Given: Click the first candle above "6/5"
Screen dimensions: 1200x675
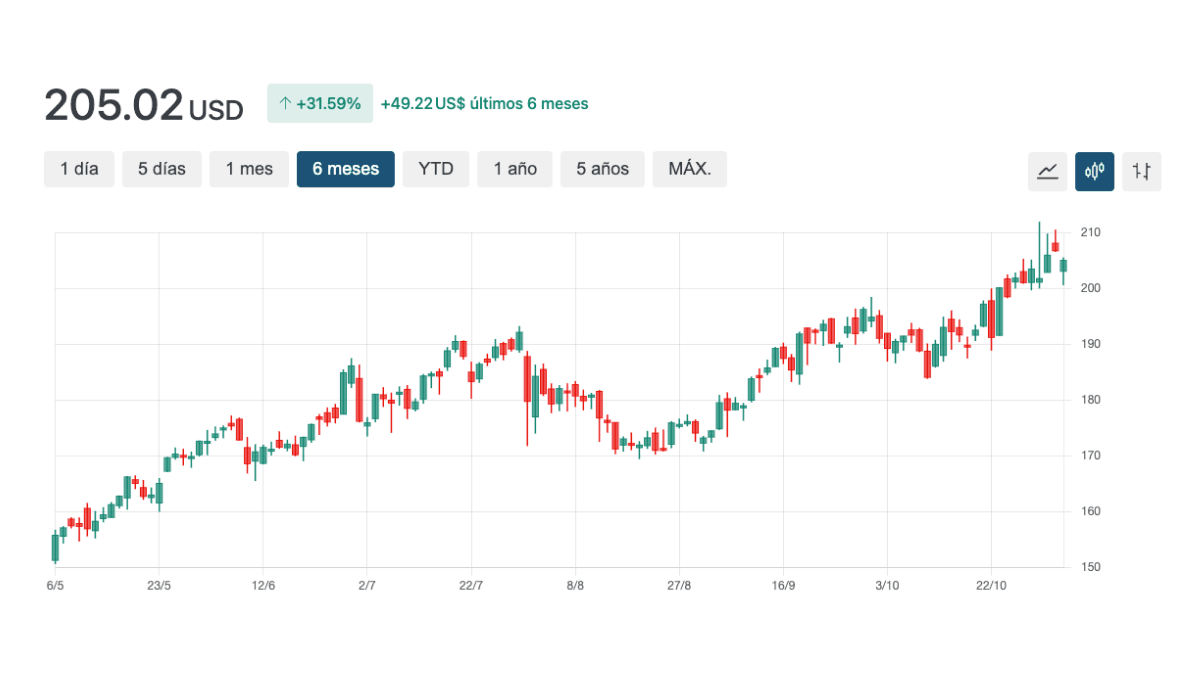Looking at the screenshot, I should tap(55, 546).
